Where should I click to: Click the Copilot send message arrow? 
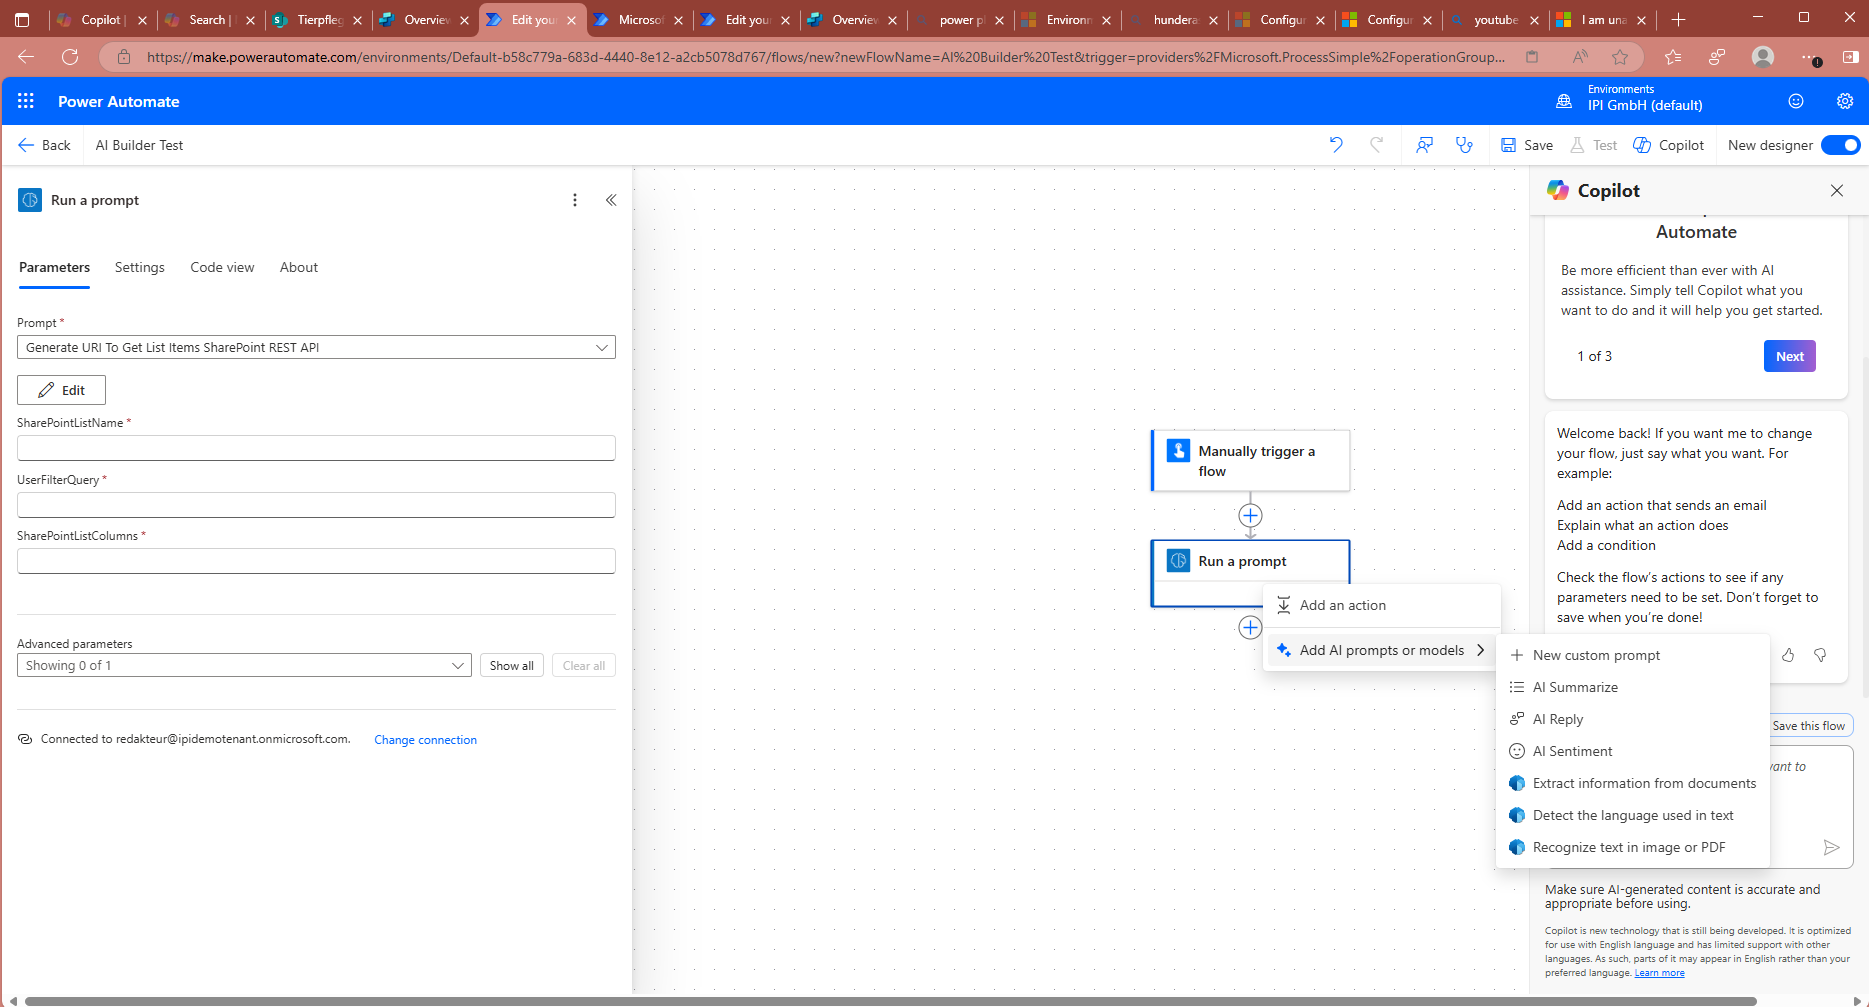coord(1832,847)
